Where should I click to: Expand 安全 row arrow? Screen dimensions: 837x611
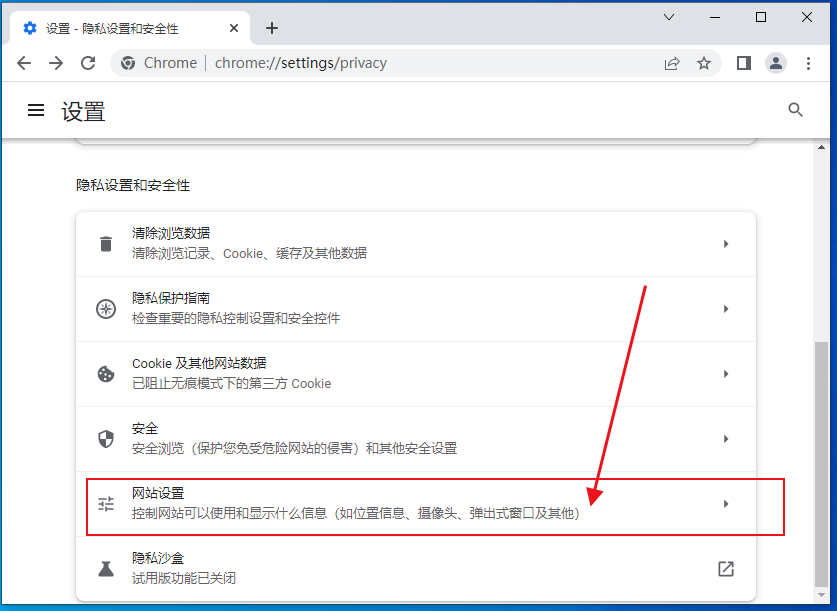(725, 439)
